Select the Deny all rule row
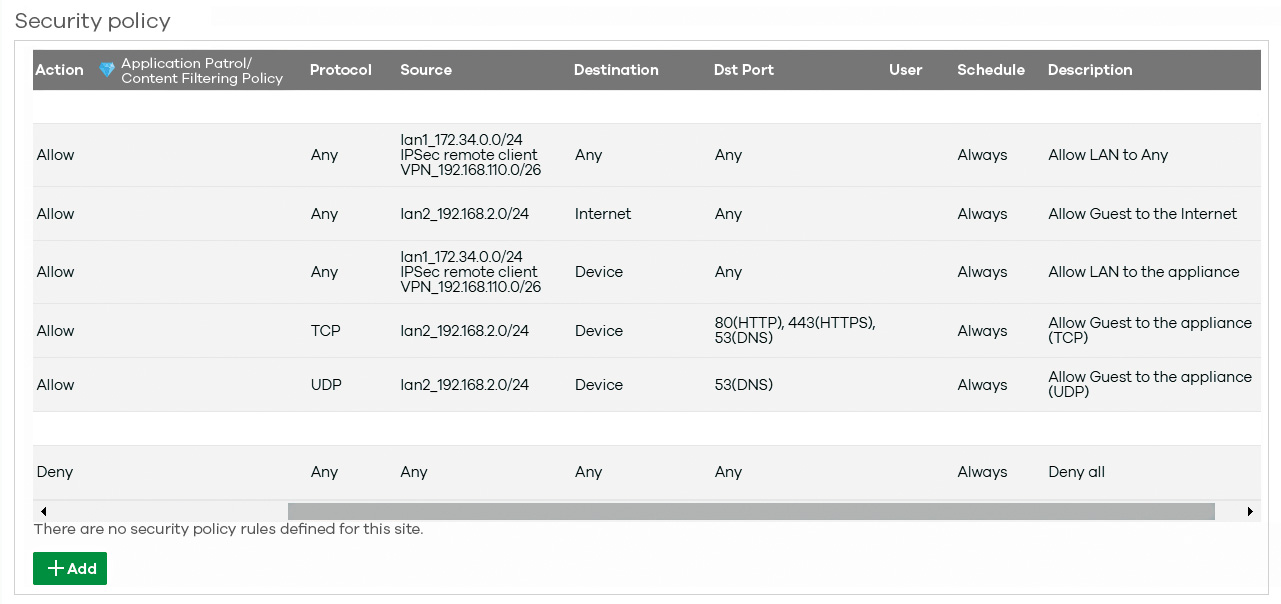 (647, 472)
